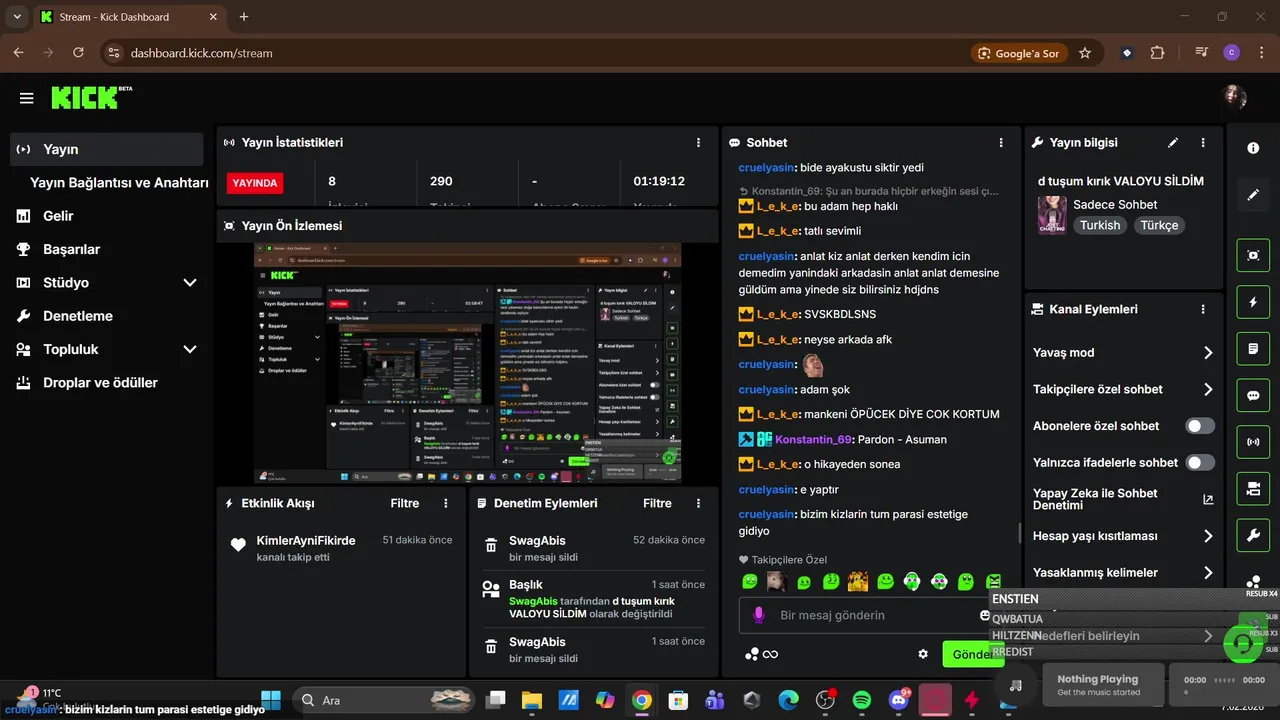Open File Explorer from the taskbar
This screenshot has height=720, width=1280.
pos(531,700)
